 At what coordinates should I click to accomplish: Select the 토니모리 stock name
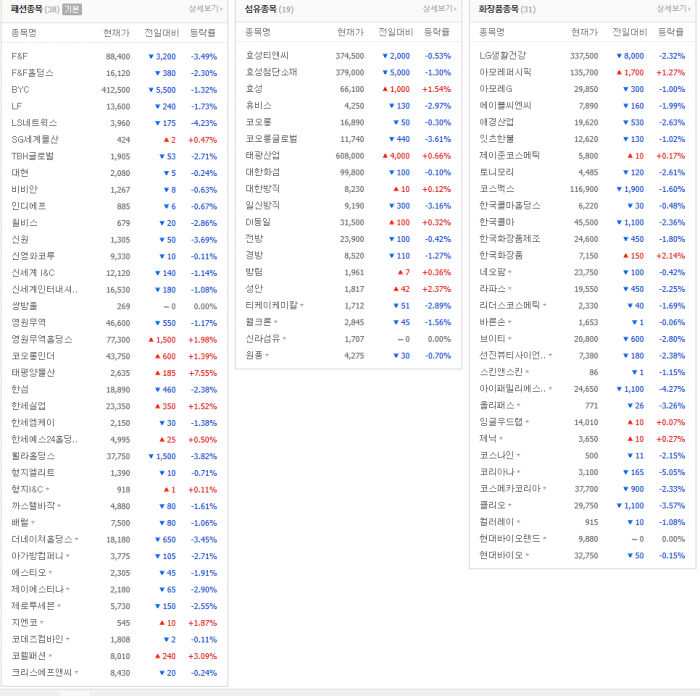tap(496, 172)
